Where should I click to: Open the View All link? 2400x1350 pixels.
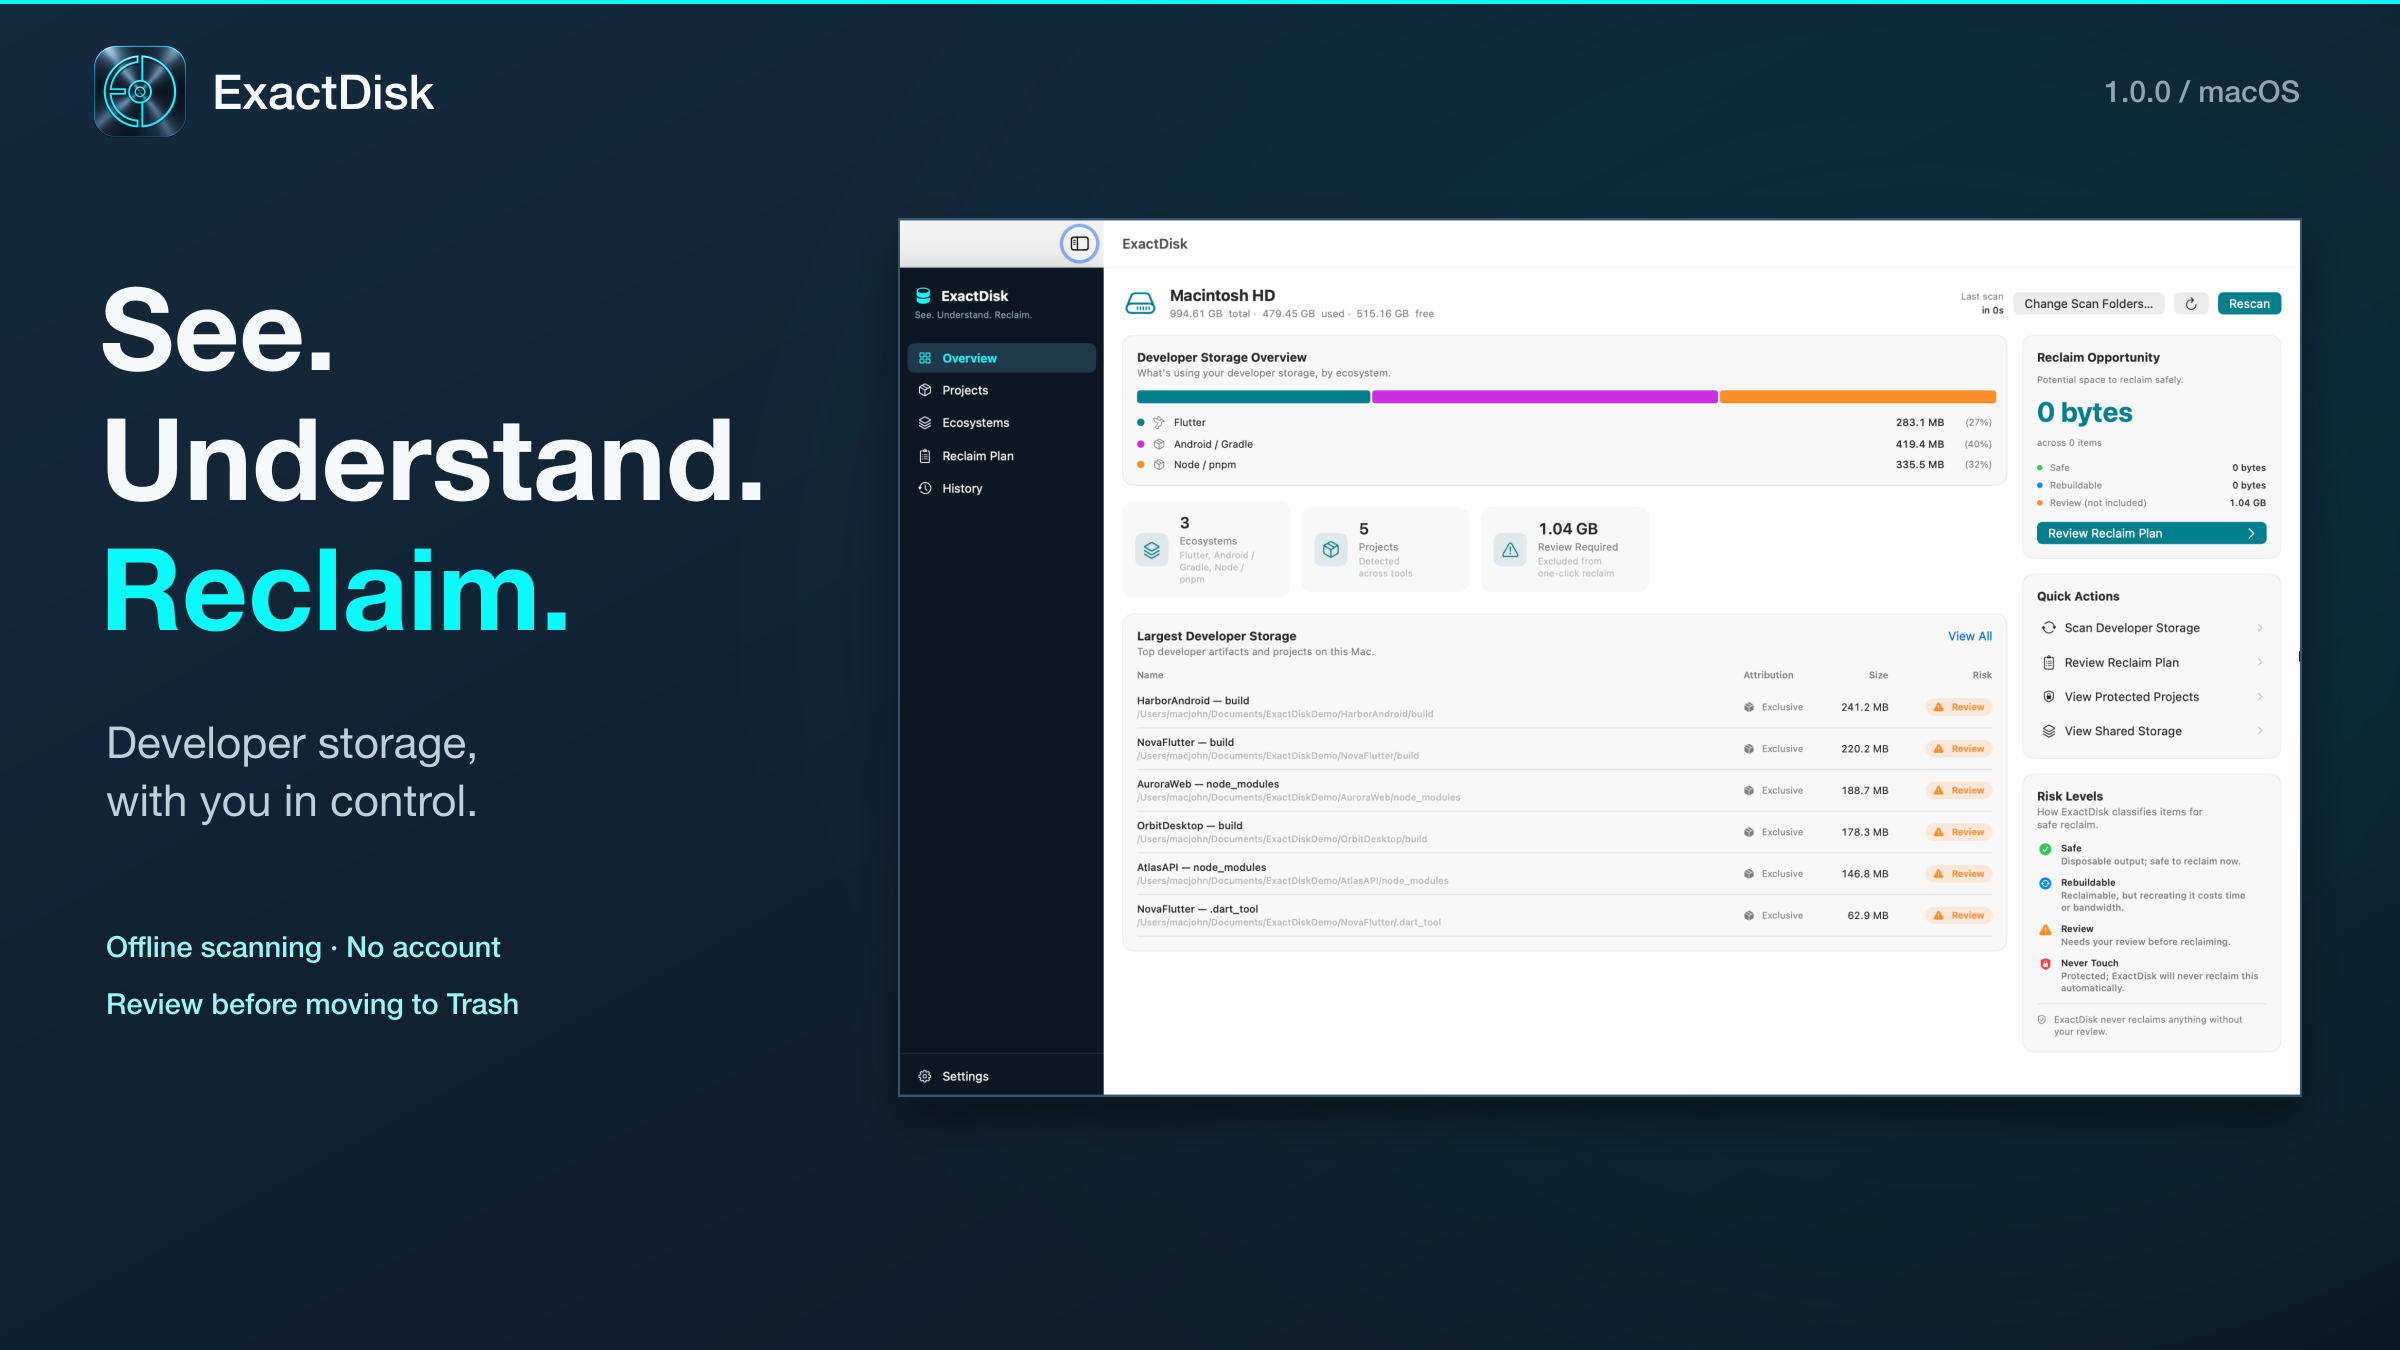pyautogui.click(x=1969, y=636)
